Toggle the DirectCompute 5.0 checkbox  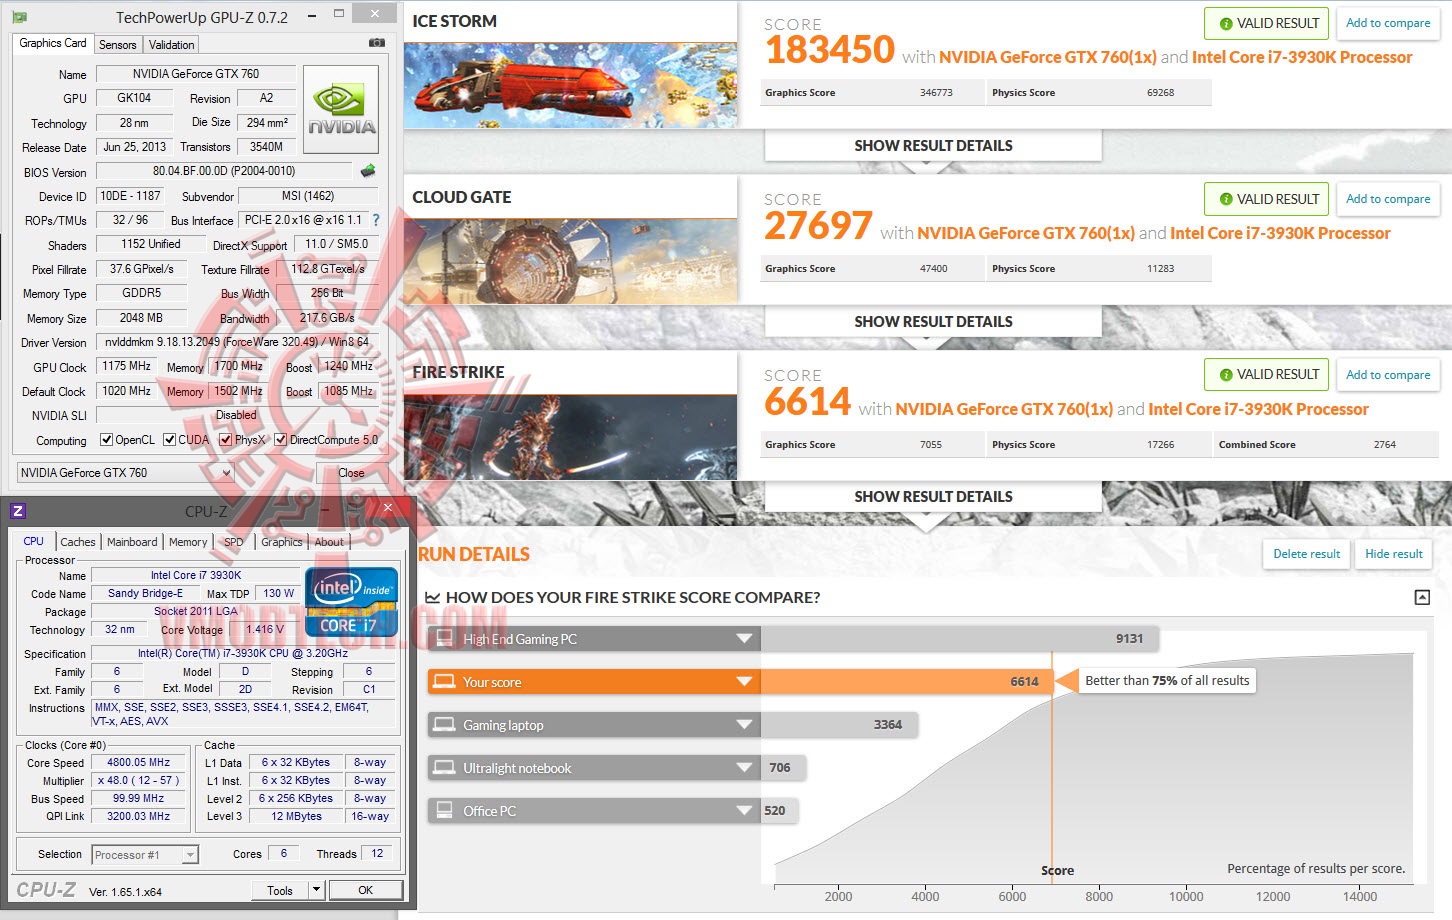(281, 440)
